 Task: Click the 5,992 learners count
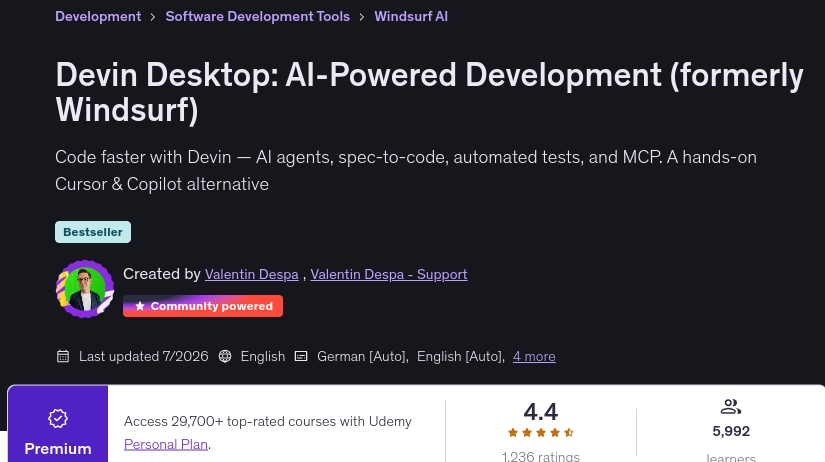click(x=731, y=431)
